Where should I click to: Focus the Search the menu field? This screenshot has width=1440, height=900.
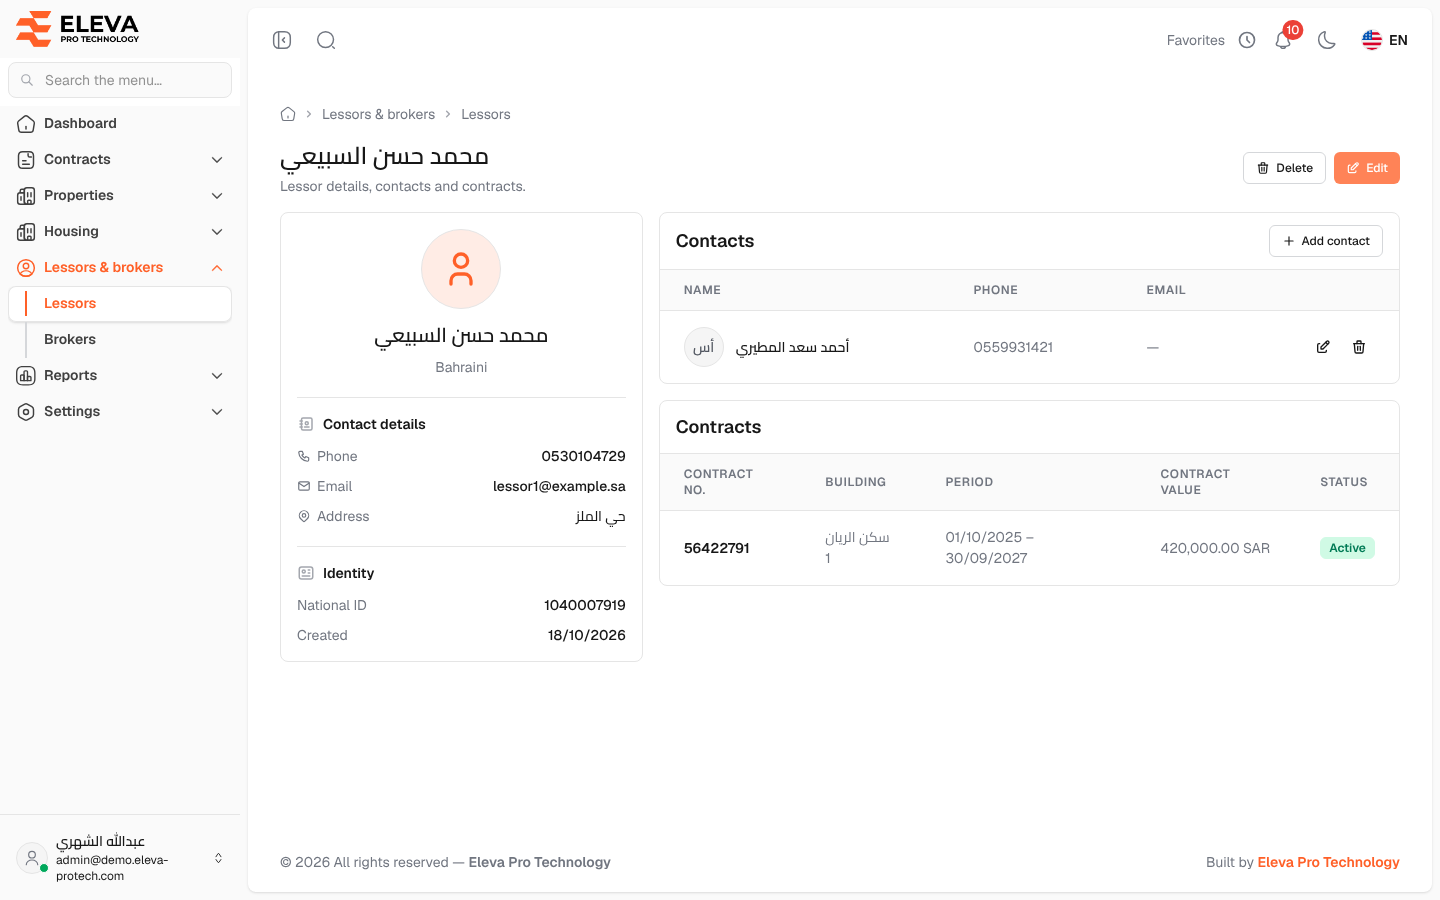pyautogui.click(x=120, y=80)
